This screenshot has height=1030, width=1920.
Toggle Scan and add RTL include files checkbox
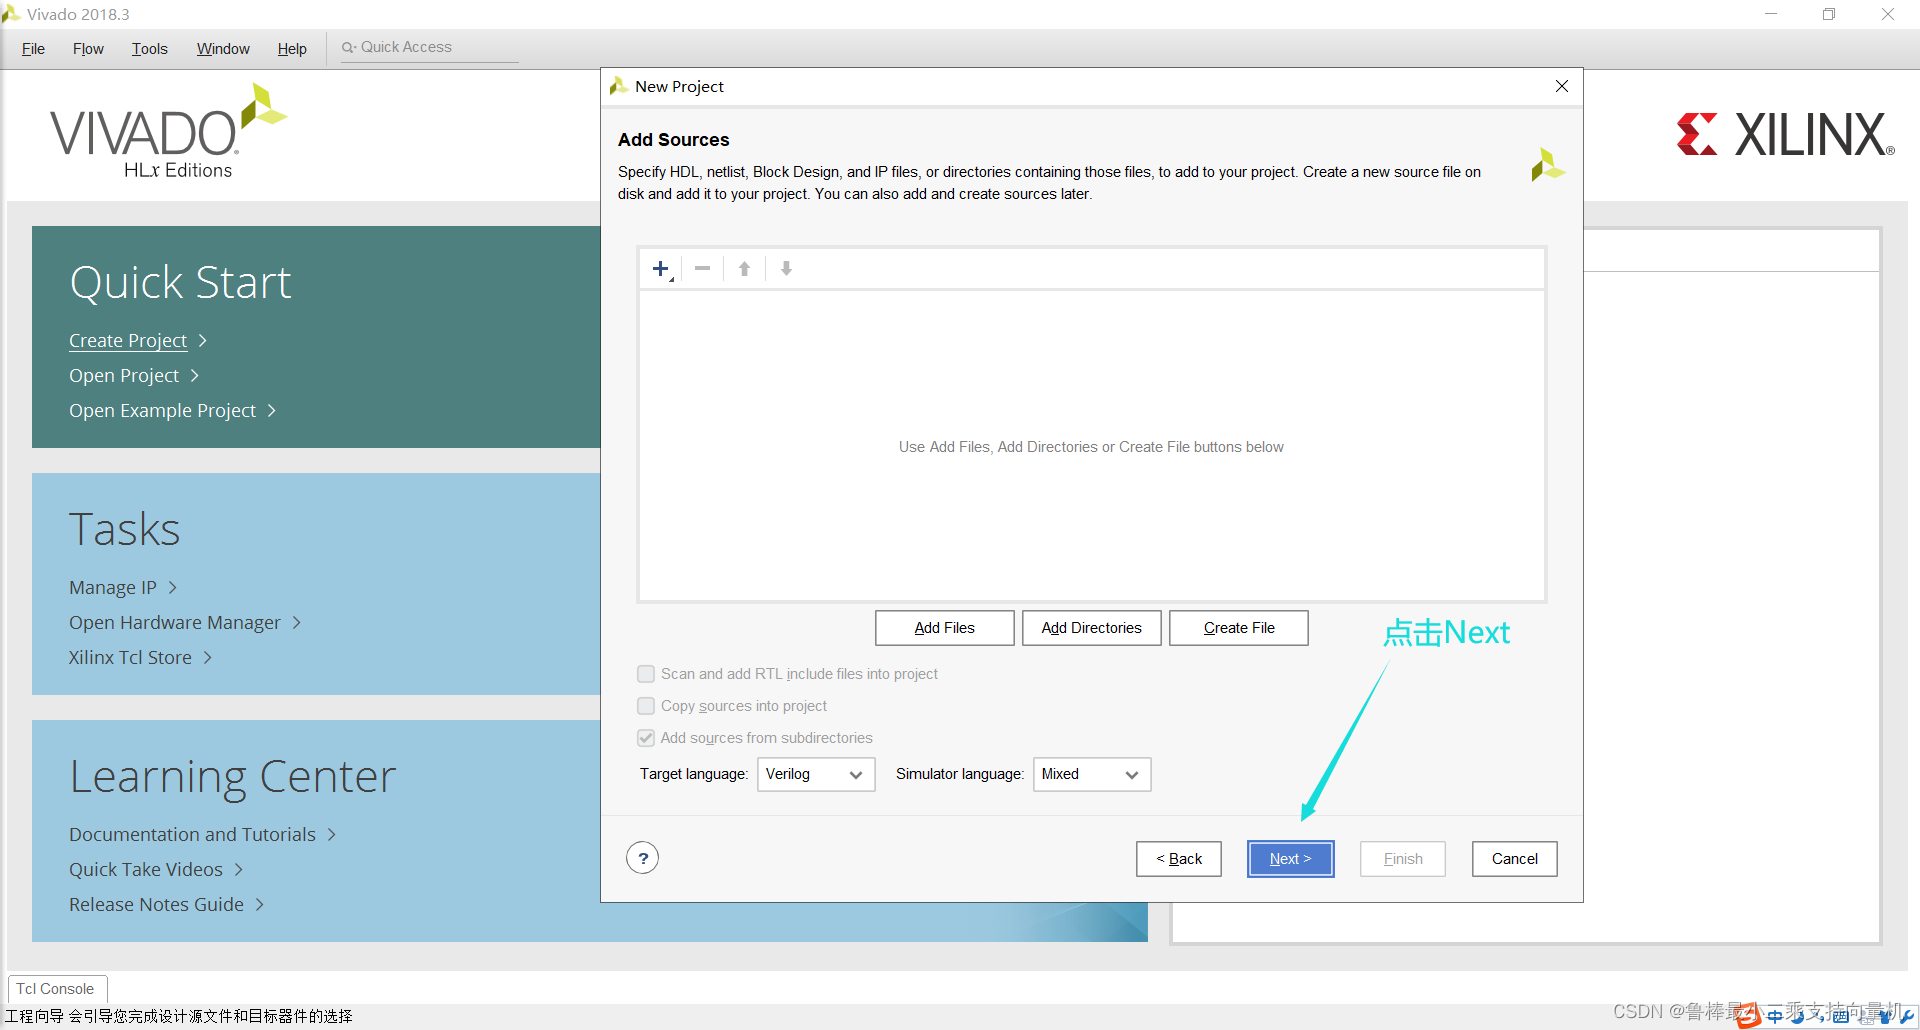click(646, 674)
